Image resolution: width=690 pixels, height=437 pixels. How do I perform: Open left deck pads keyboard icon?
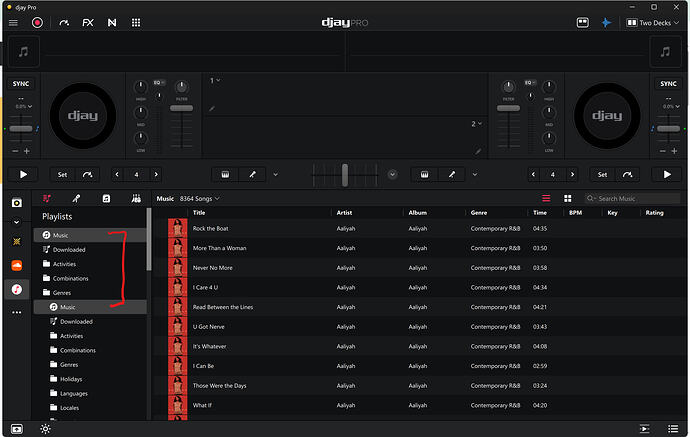(x=225, y=175)
